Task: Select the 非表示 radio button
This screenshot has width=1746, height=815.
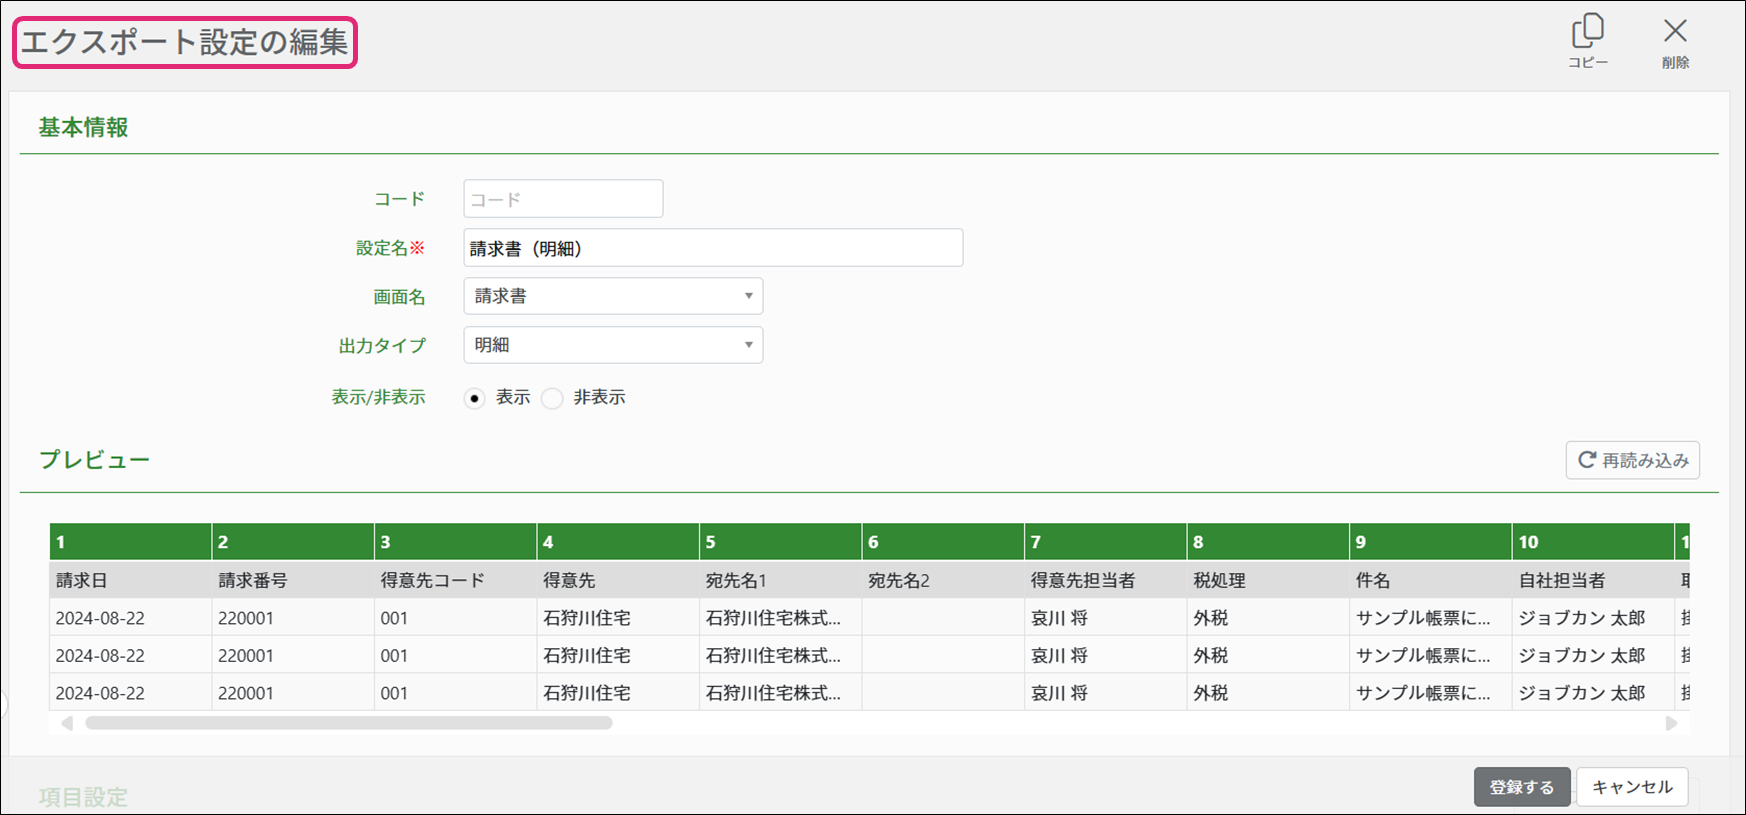Action: click(x=552, y=398)
